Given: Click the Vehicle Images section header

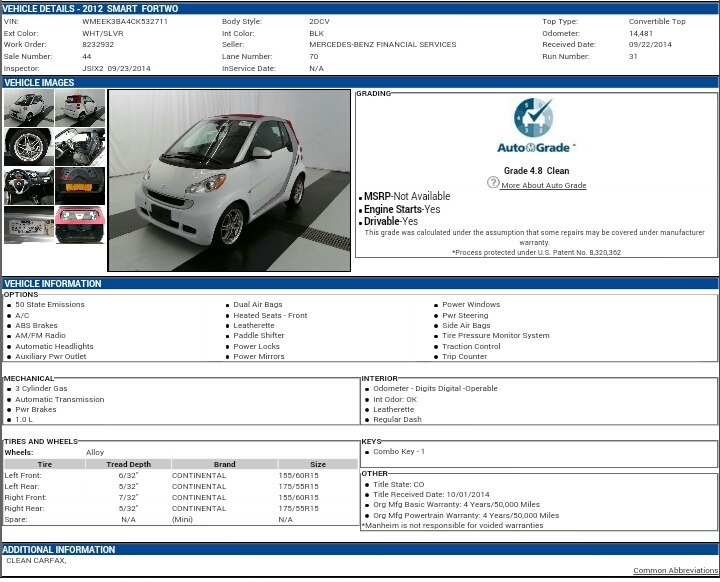Looking at the screenshot, I should (39, 83).
